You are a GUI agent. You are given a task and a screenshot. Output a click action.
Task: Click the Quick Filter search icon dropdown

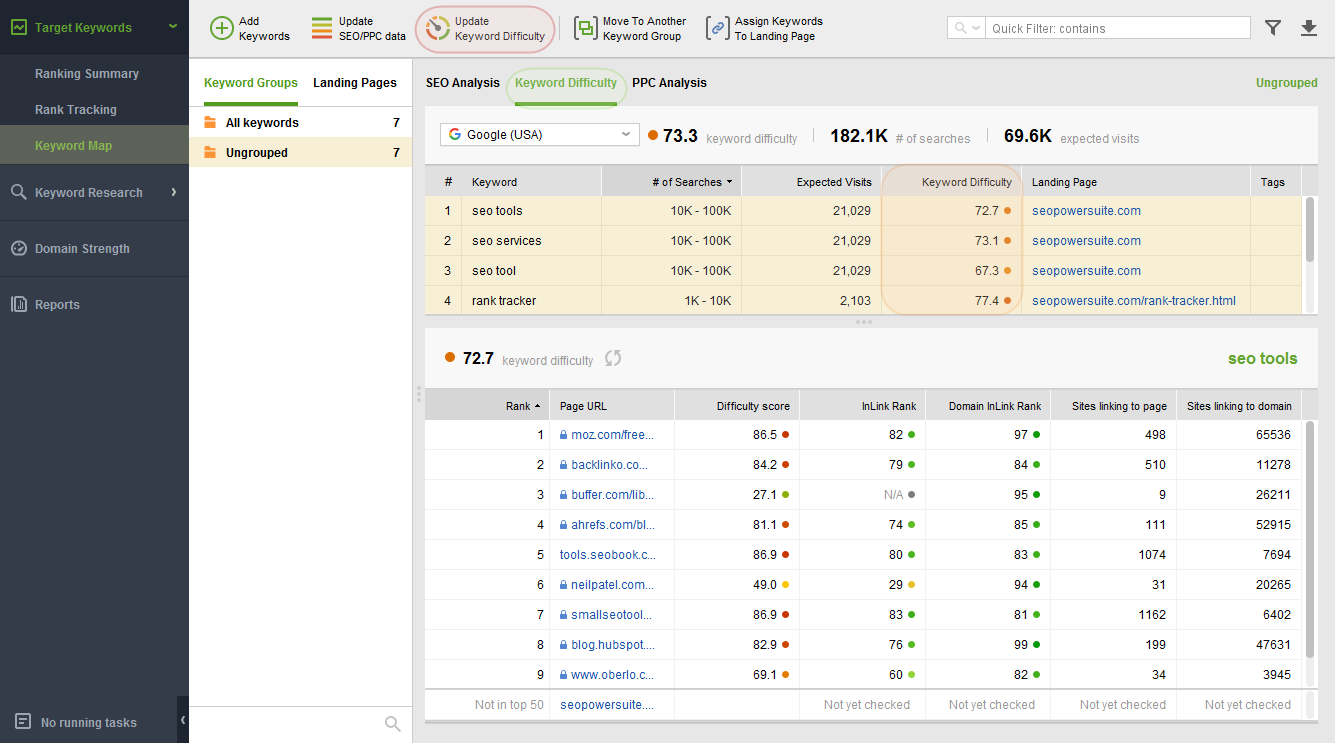coord(966,28)
